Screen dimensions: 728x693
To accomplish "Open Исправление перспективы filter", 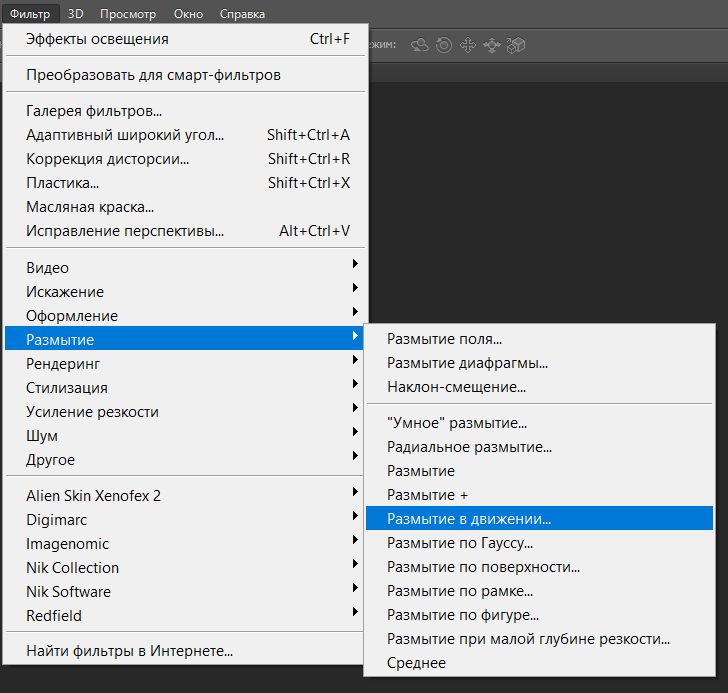I will point(185,231).
